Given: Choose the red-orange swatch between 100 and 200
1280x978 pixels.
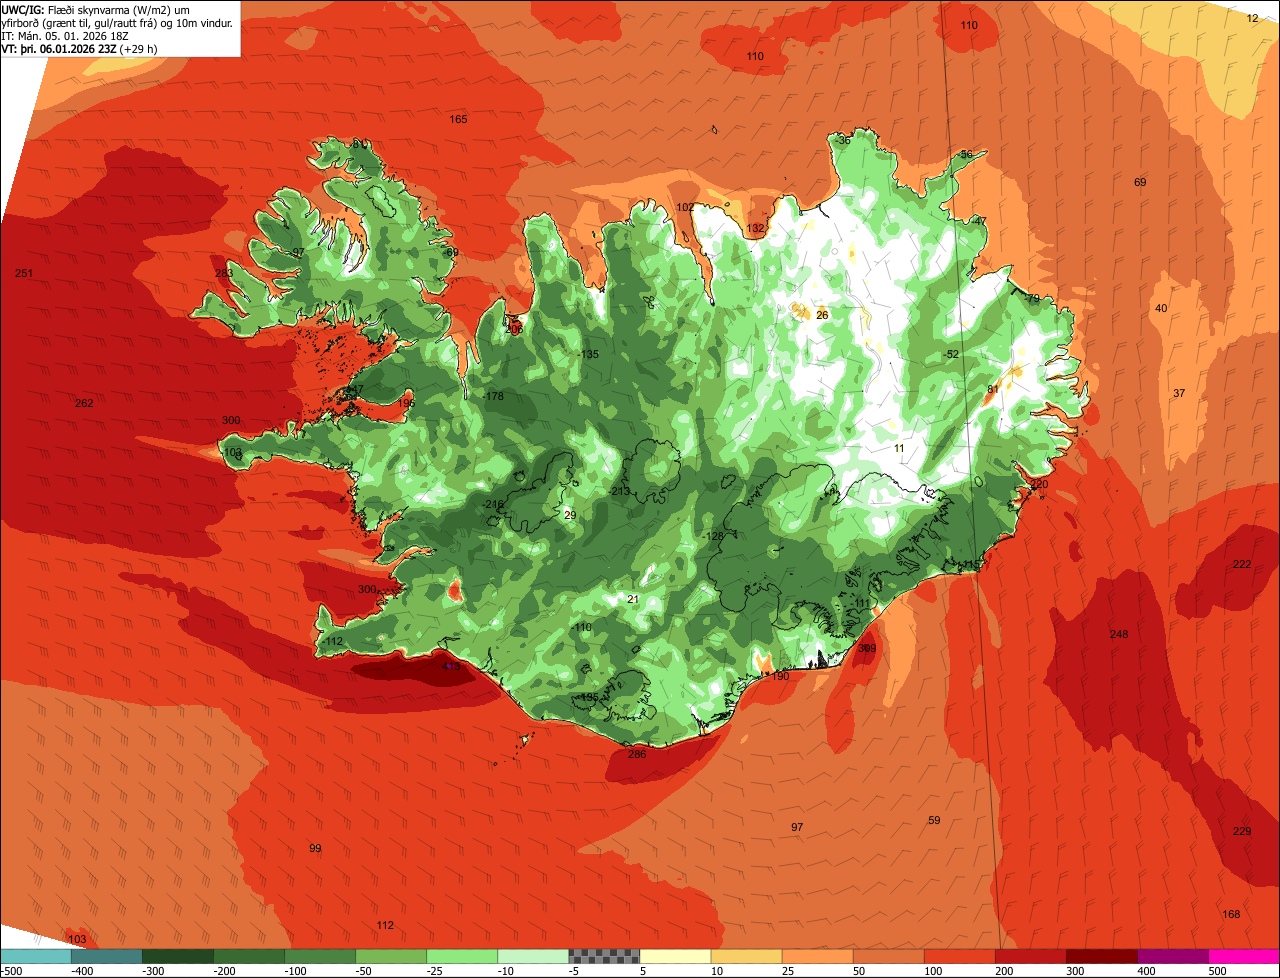Looking at the screenshot, I should pos(959,956).
